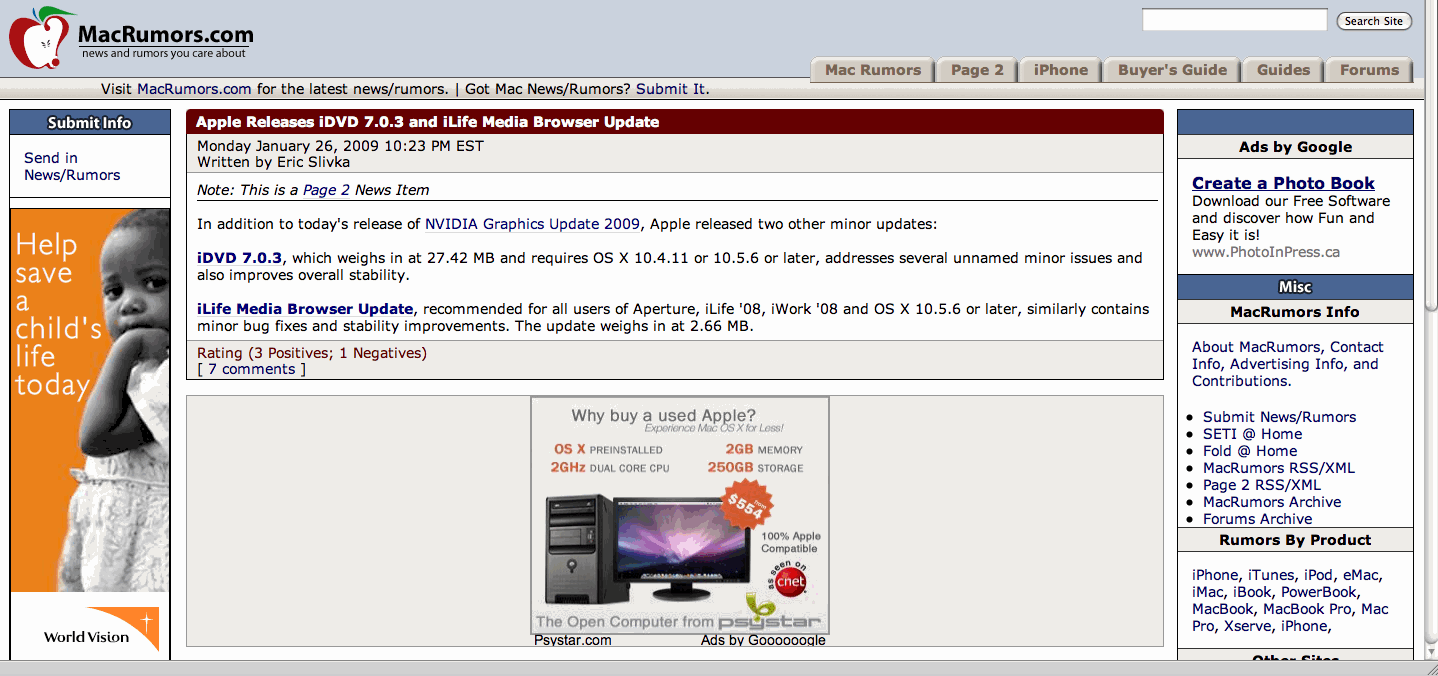Open the SETI @ Home link
1438x676 pixels.
coord(1252,434)
